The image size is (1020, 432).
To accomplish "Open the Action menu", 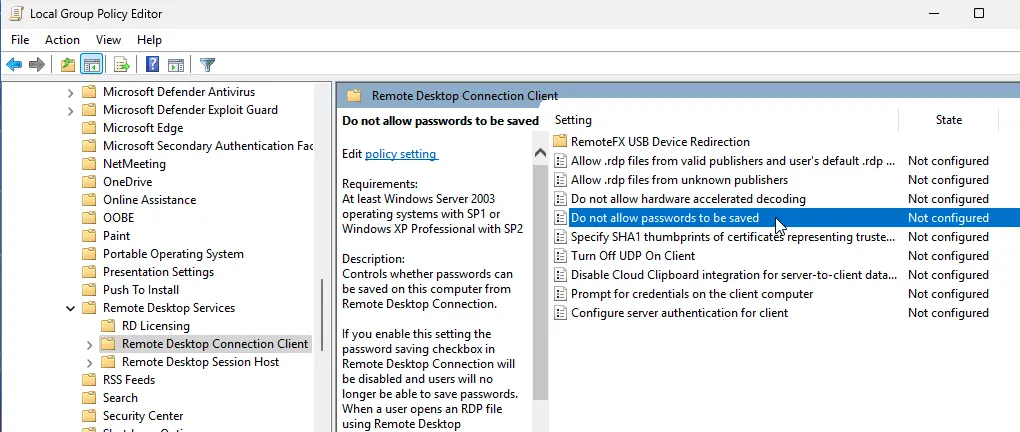I will 62,40.
